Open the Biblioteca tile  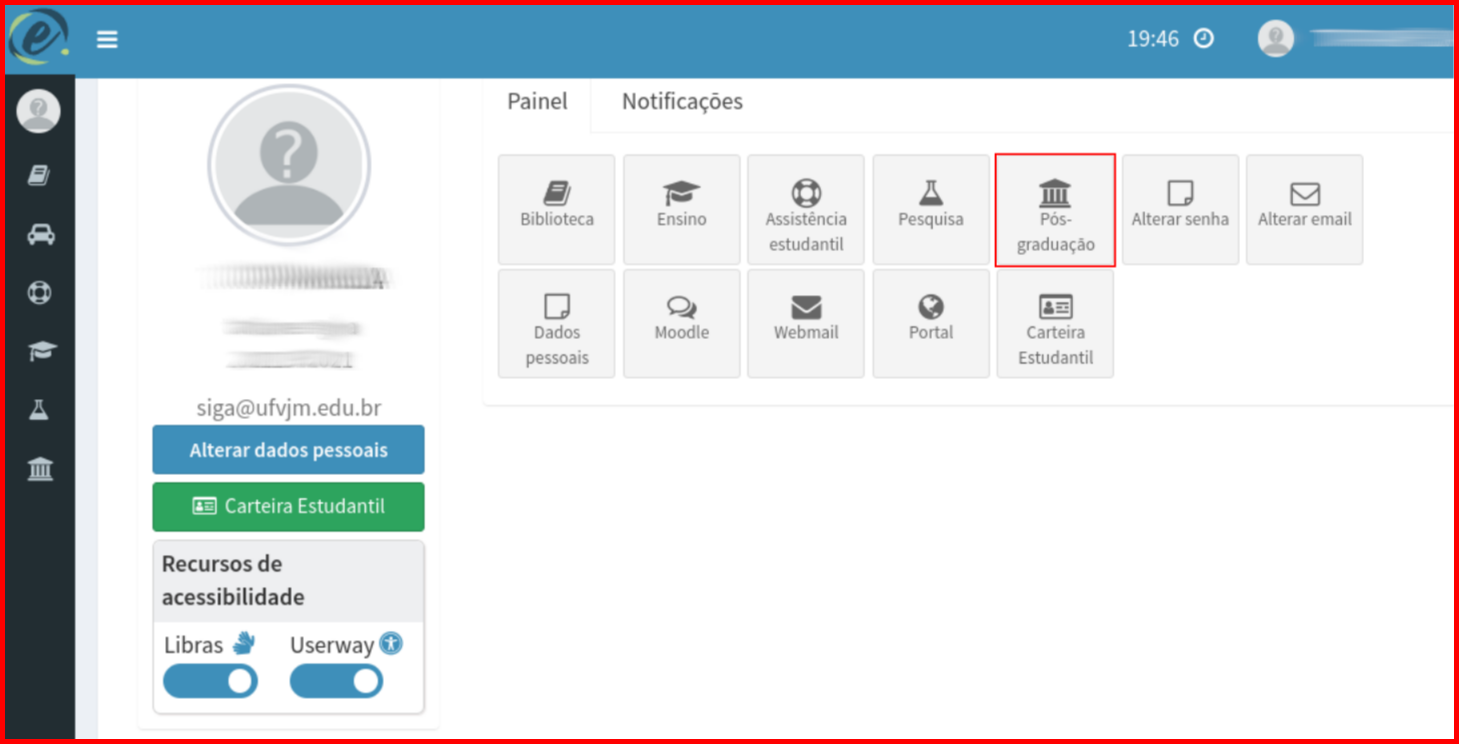[x=557, y=209]
